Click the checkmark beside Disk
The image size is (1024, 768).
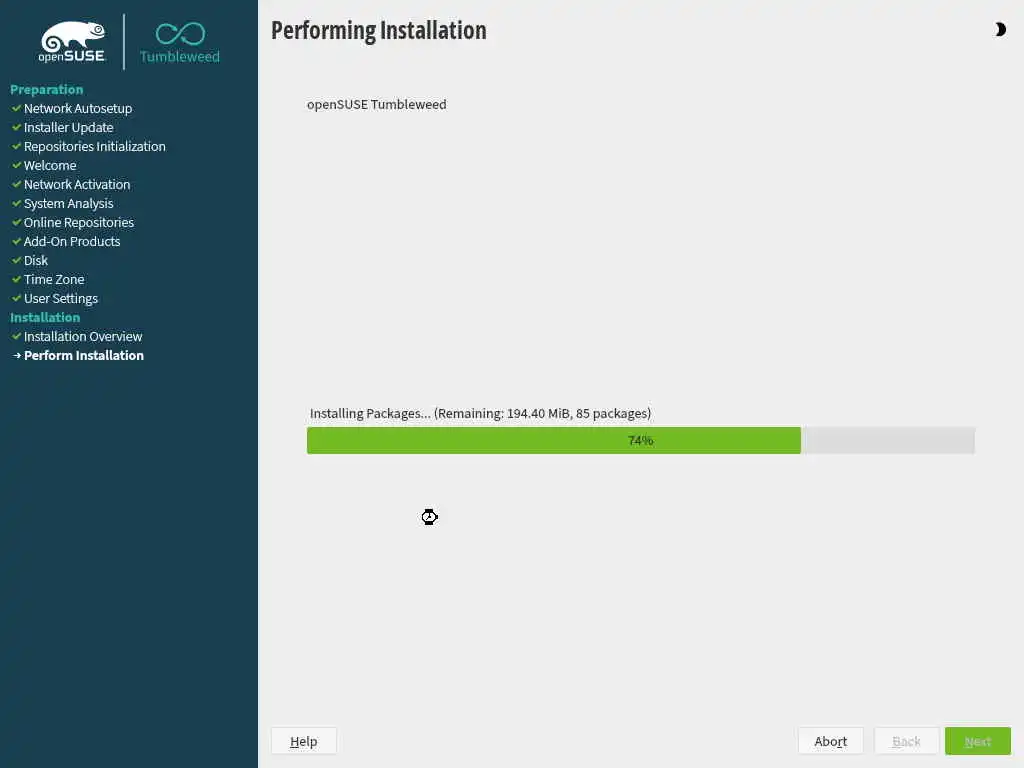click(x=16, y=261)
